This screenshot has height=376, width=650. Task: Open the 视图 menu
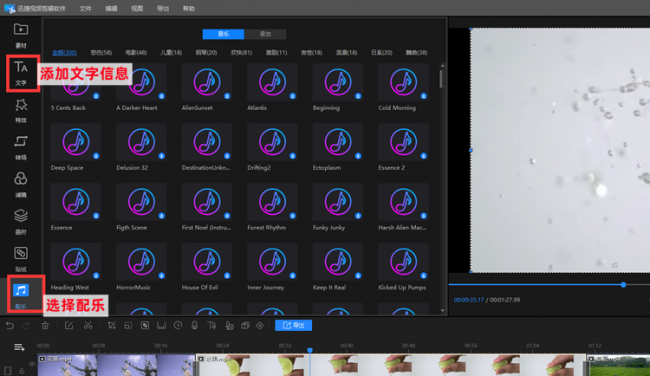[137, 8]
